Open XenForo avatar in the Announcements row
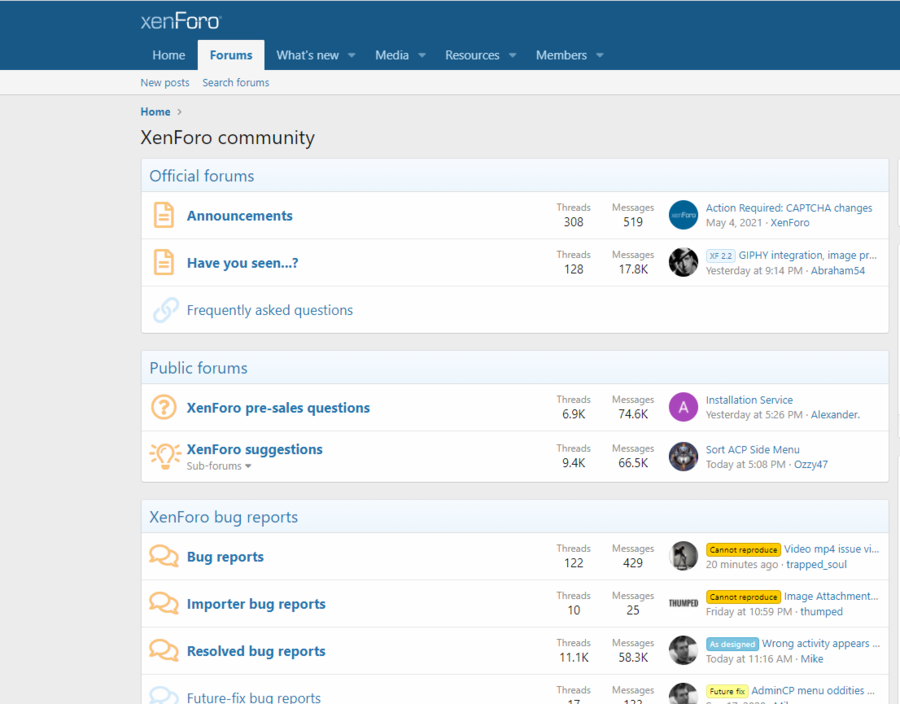This screenshot has width=900, height=704. click(x=683, y=215)
